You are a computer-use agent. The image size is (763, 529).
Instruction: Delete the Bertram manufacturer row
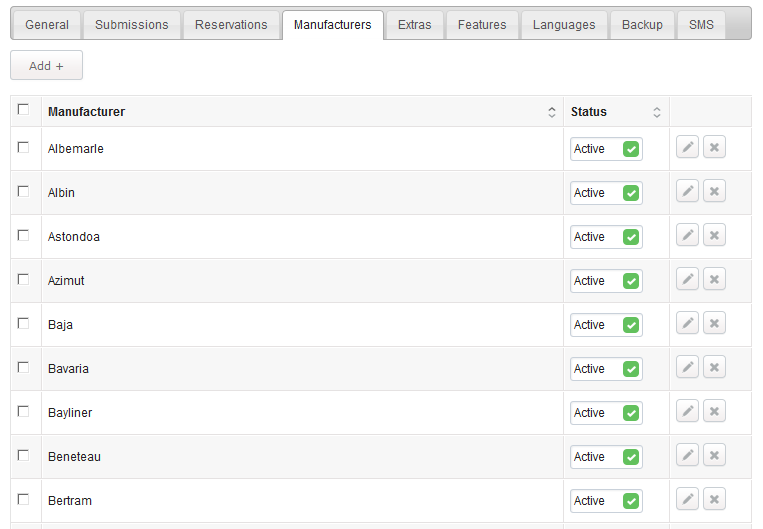click(x=714, y=499)
